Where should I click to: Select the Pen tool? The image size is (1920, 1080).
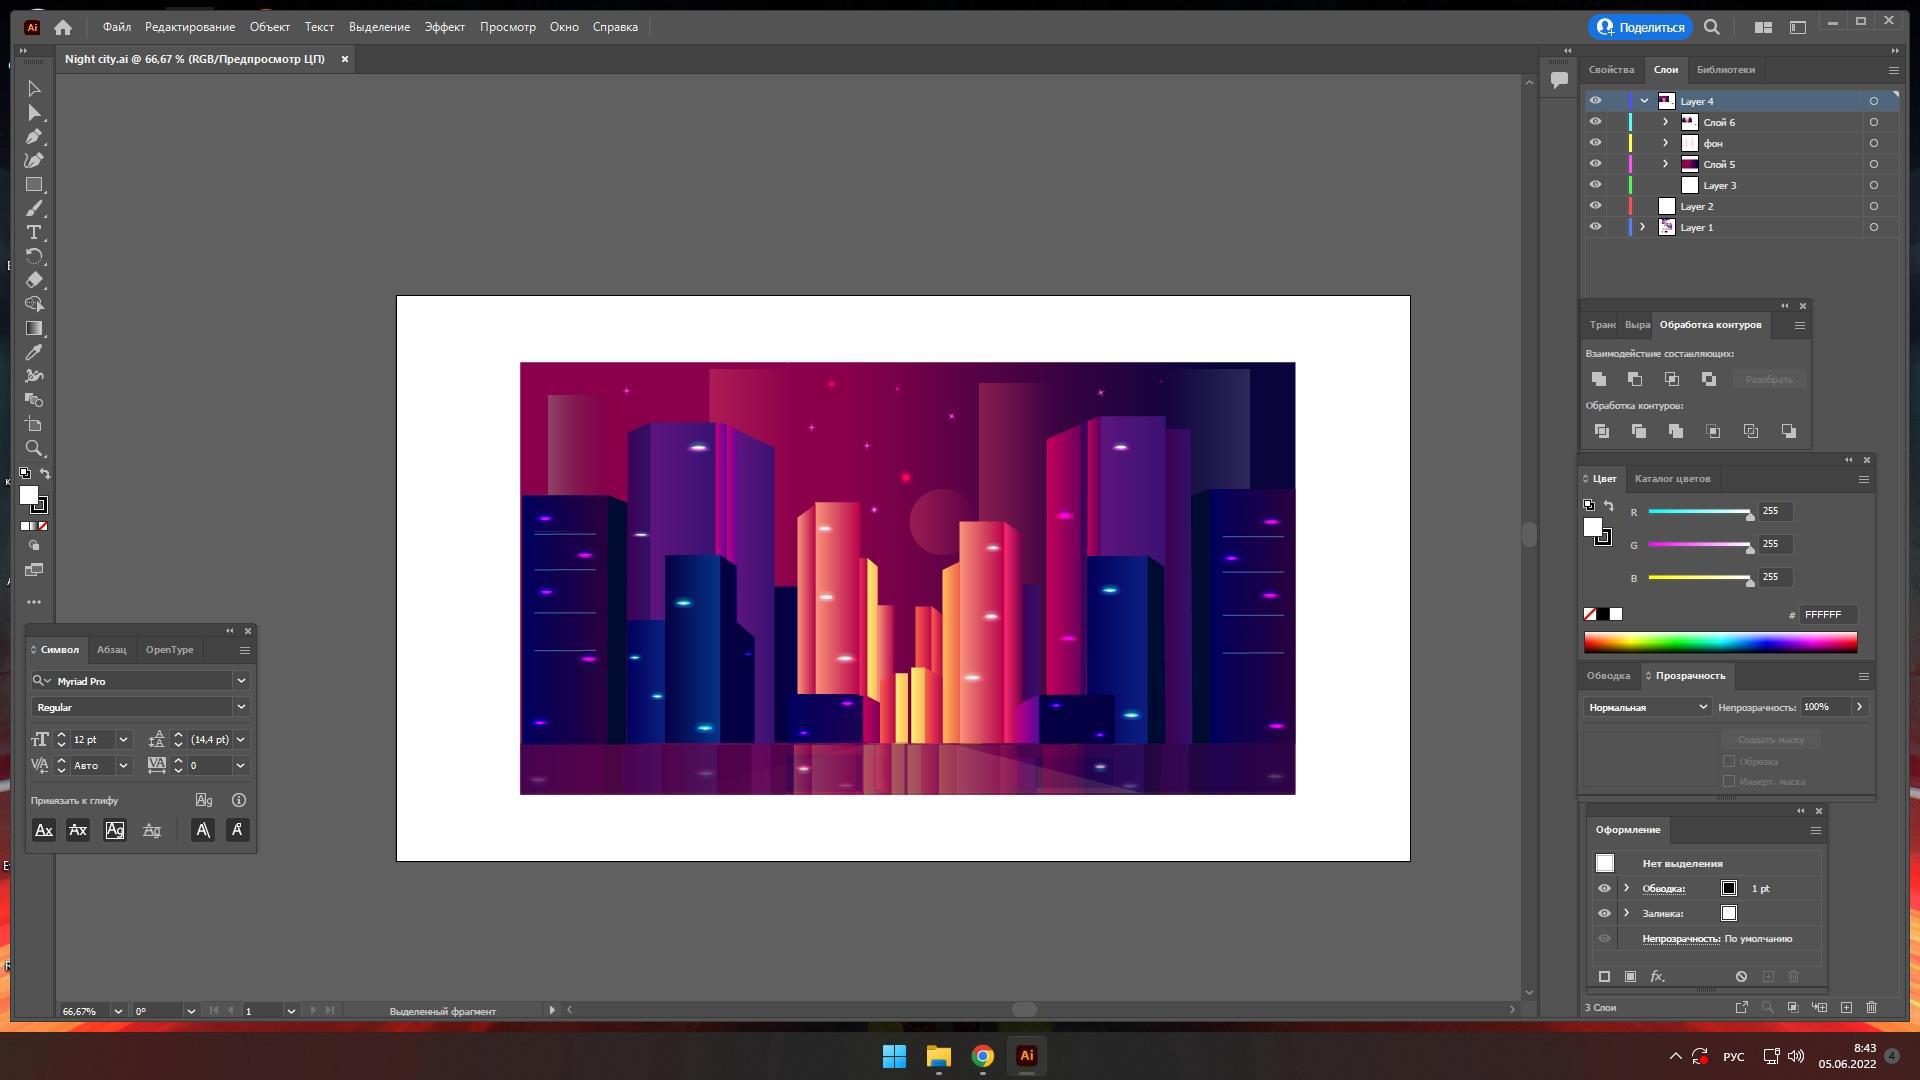pyautogui.click(x=34, y=136)
